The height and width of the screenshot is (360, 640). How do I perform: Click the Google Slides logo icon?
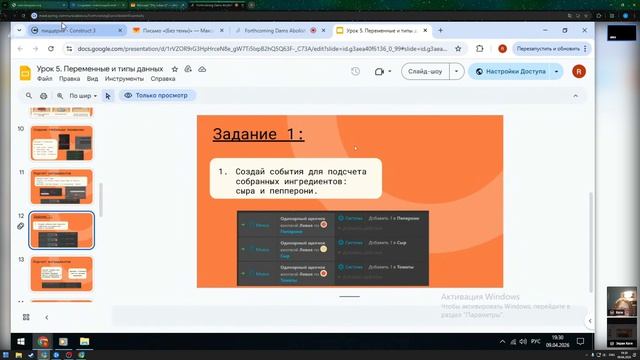(25, 73)
